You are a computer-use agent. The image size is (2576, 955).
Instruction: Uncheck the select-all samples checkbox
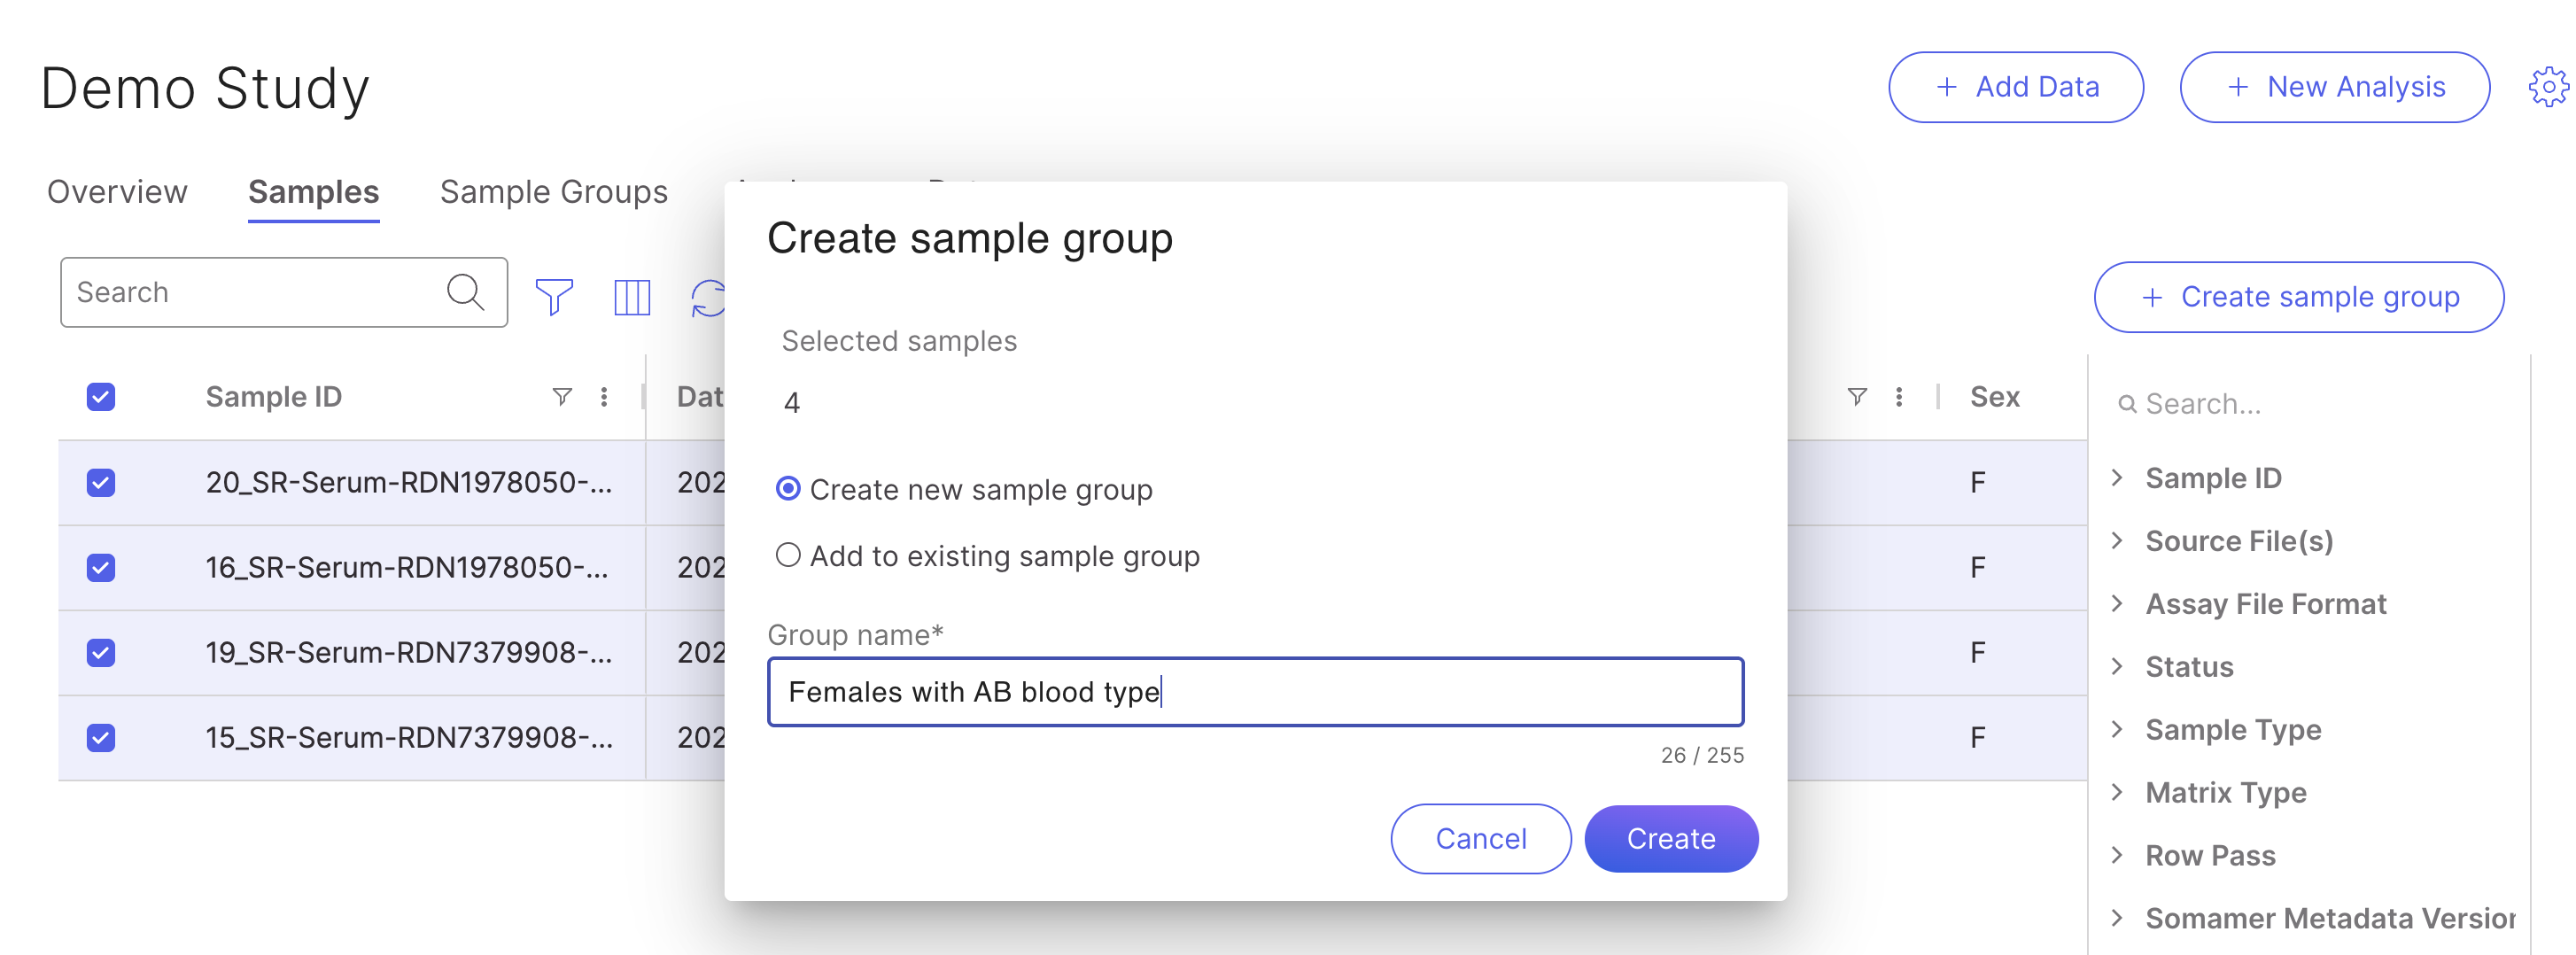101,397
